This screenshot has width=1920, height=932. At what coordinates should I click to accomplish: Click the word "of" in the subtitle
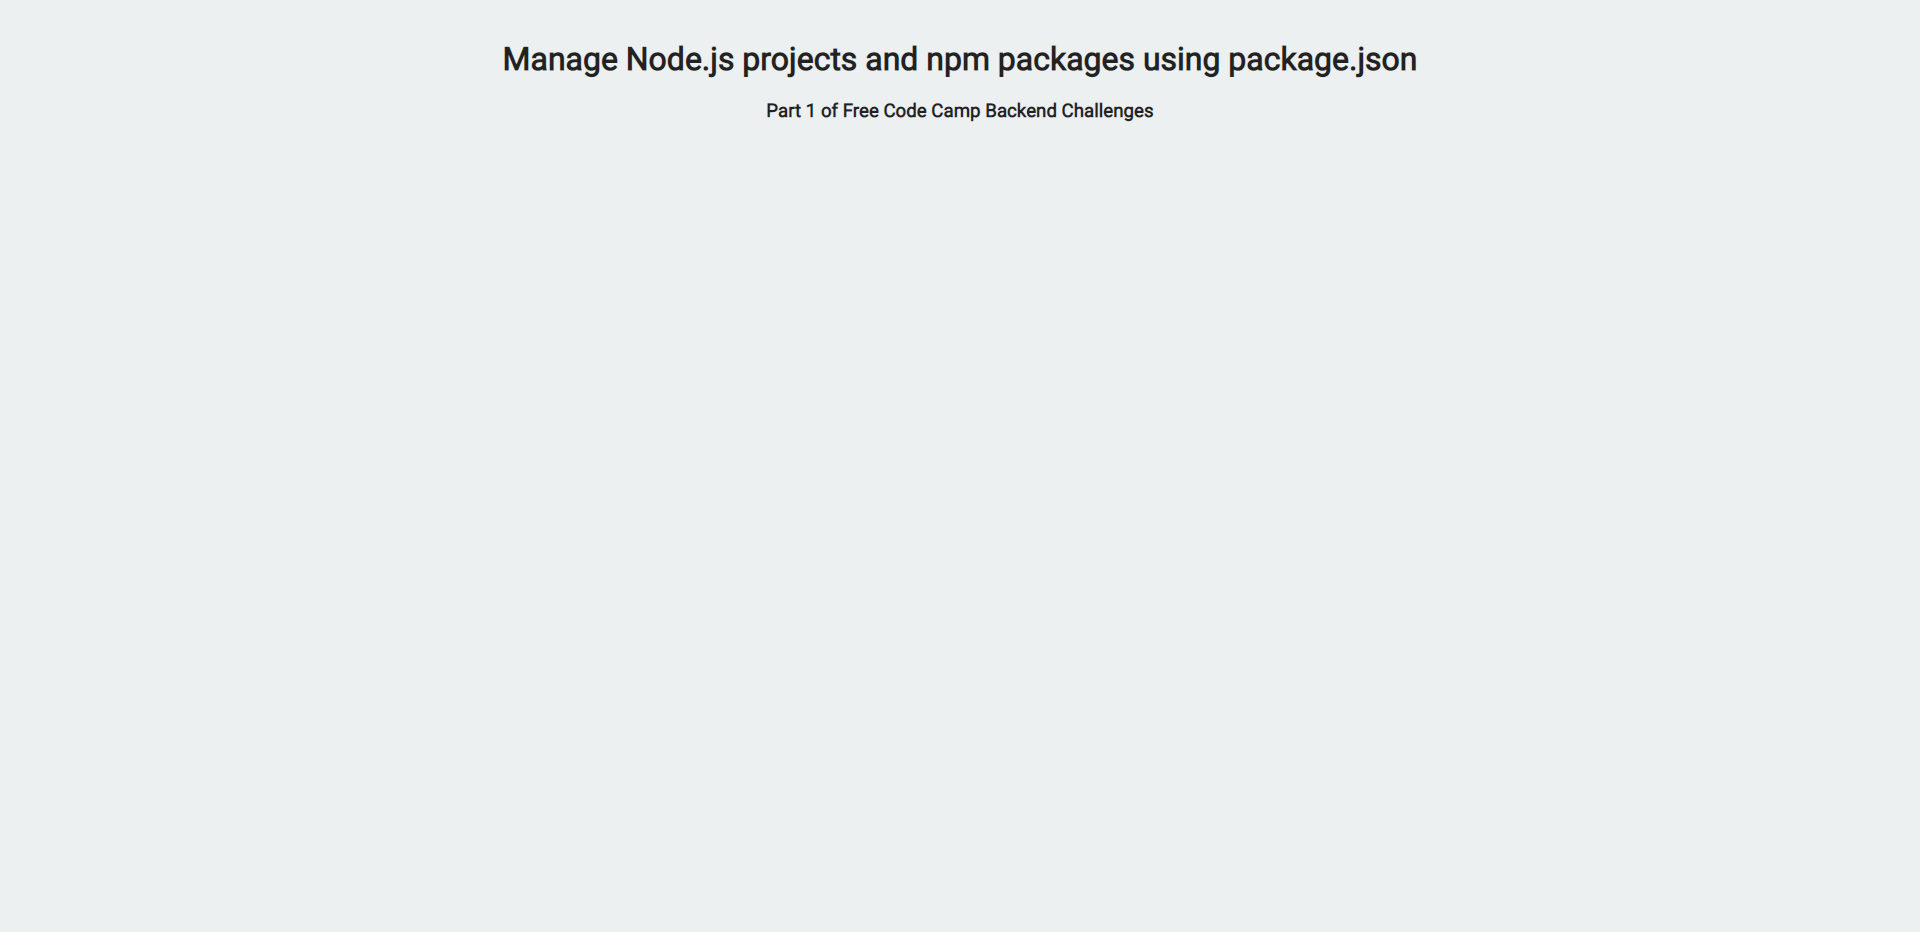coord(829,111)
